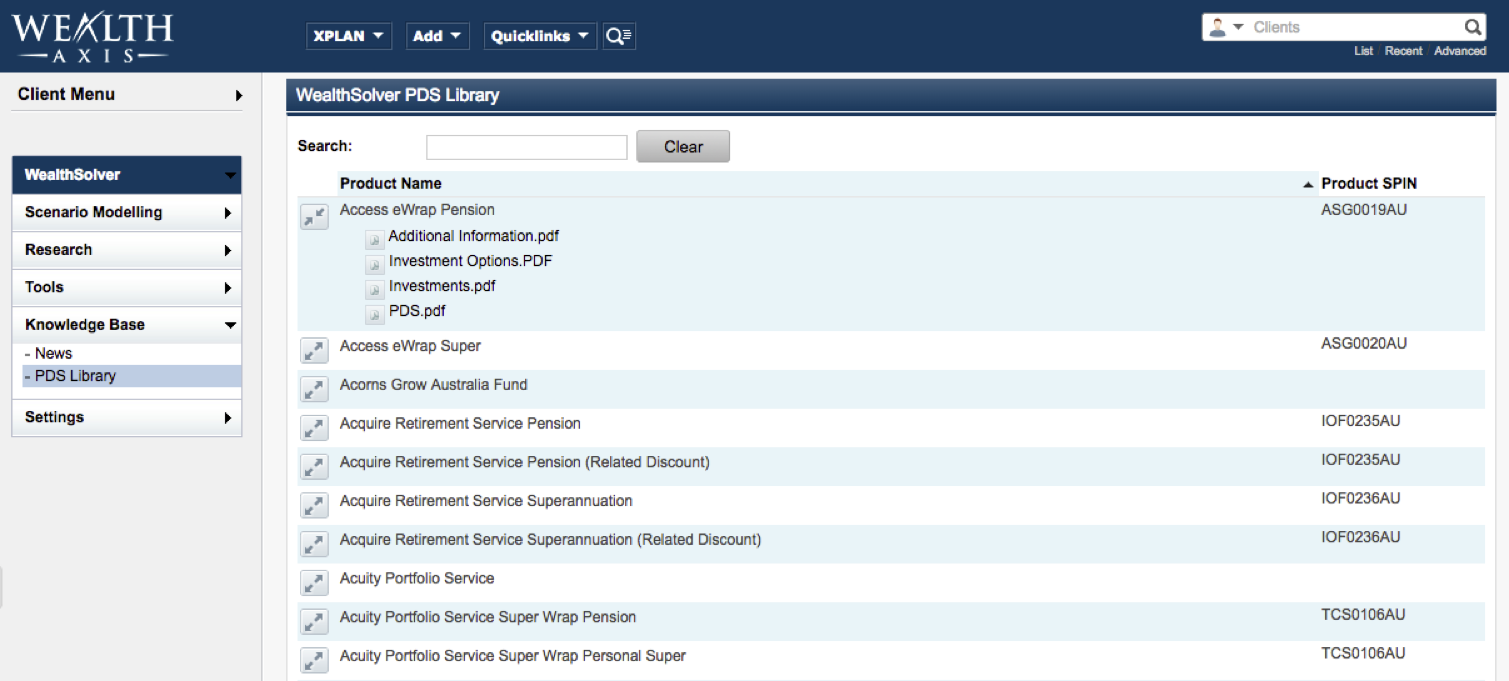The image size is (1509, 681).
Task: Open the advanced search list icon in top bar
Action: [619, 36]
